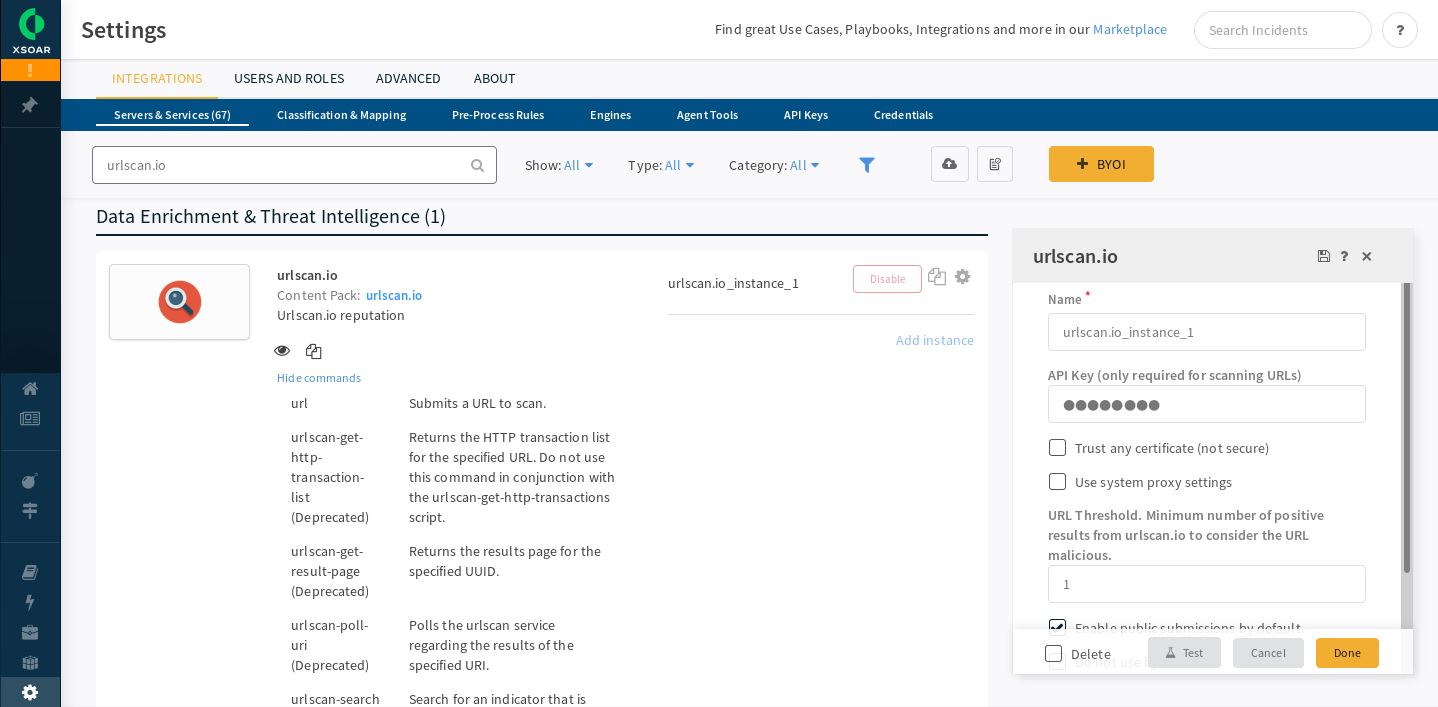Click the urlscan-search command name
Screen dimensions: 1438x707
click(x=335, y=699)
